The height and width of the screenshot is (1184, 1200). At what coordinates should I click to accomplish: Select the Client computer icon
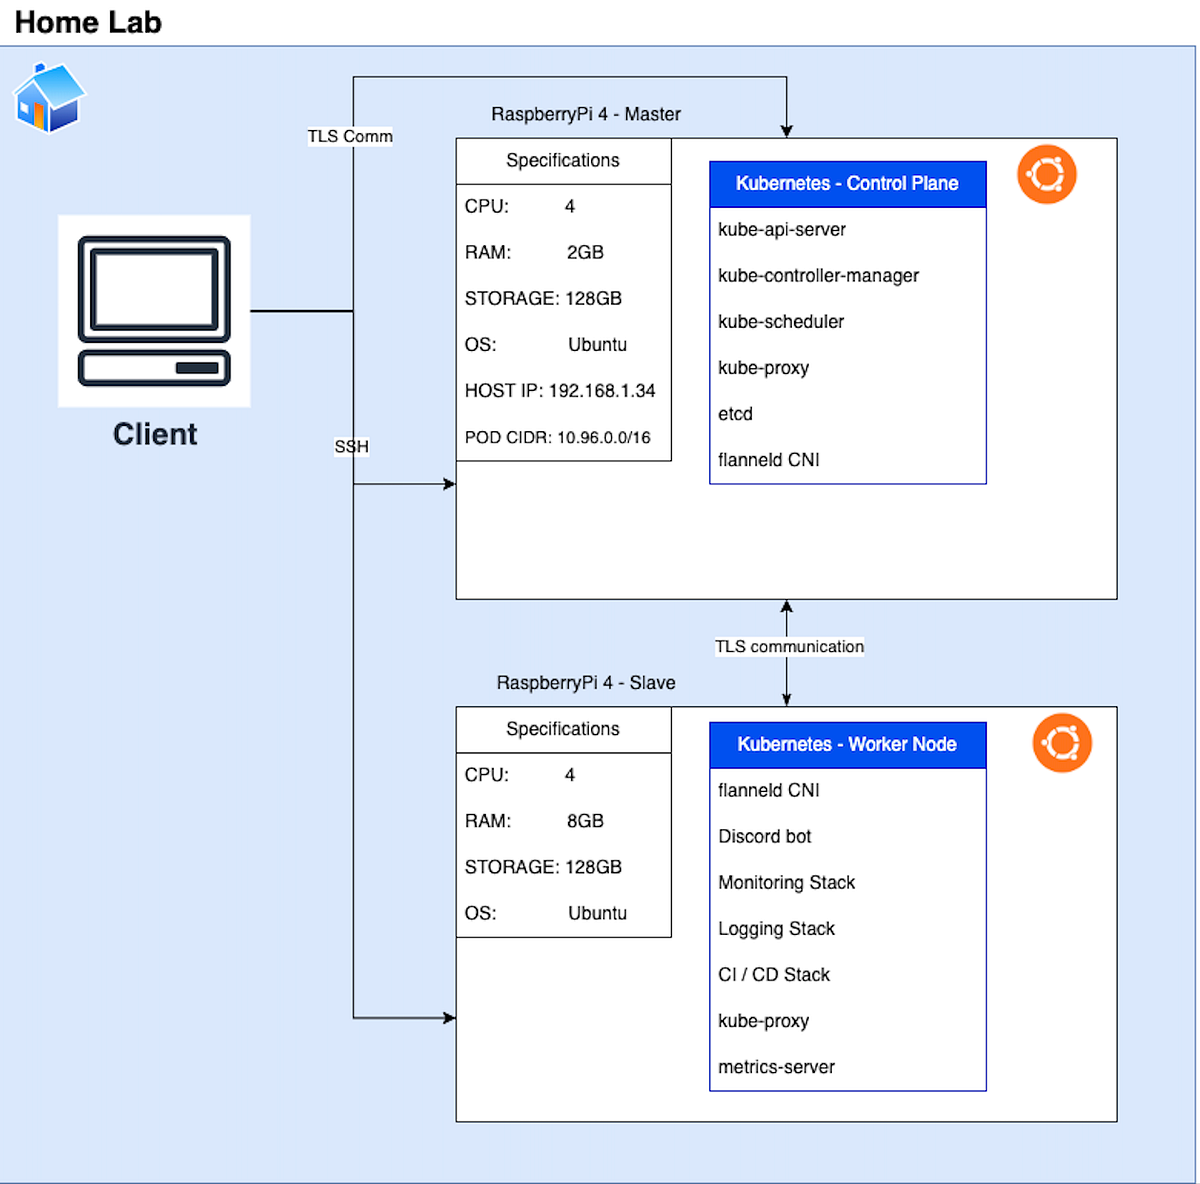coord(154,310)
